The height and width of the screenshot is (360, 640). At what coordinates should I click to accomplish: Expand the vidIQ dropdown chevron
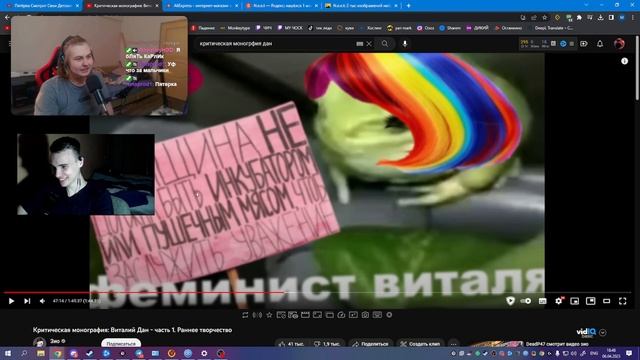[x=603, y=333]
